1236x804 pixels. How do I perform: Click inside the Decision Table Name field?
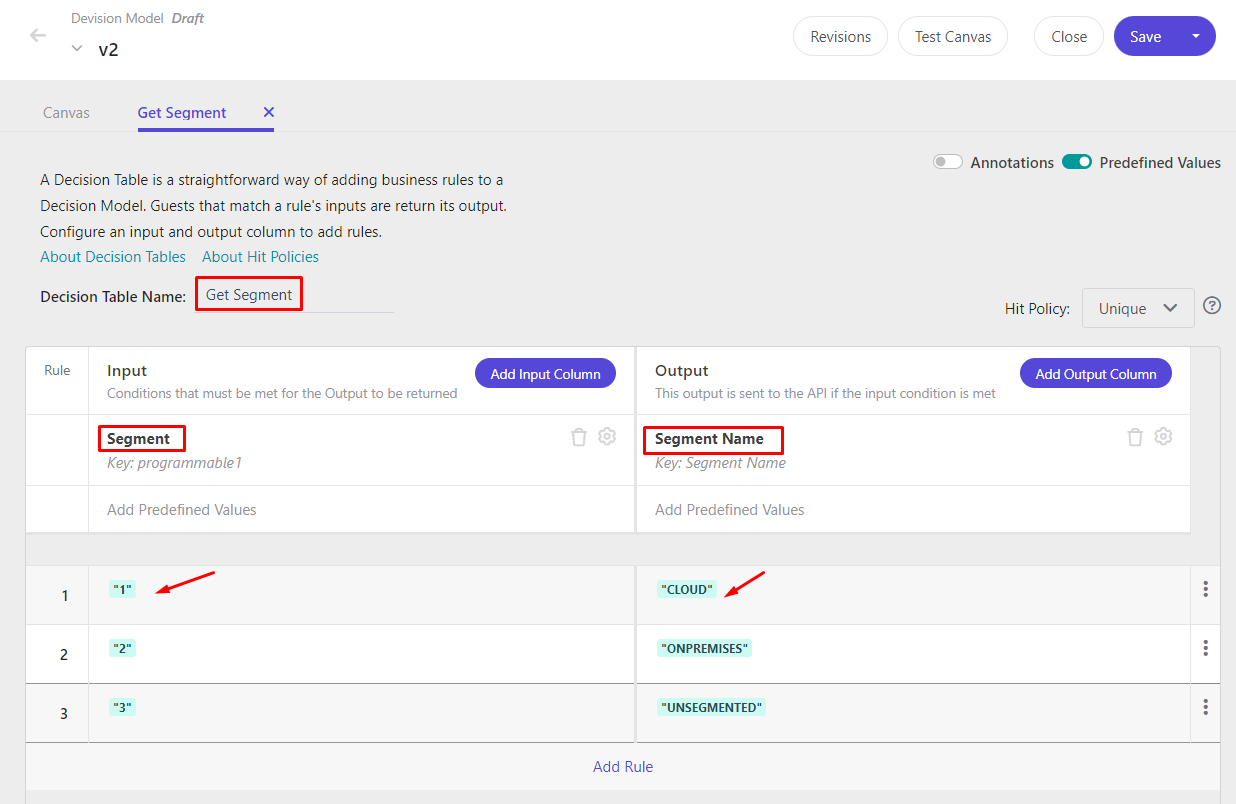pyautogui.click(x=248, y=293)
